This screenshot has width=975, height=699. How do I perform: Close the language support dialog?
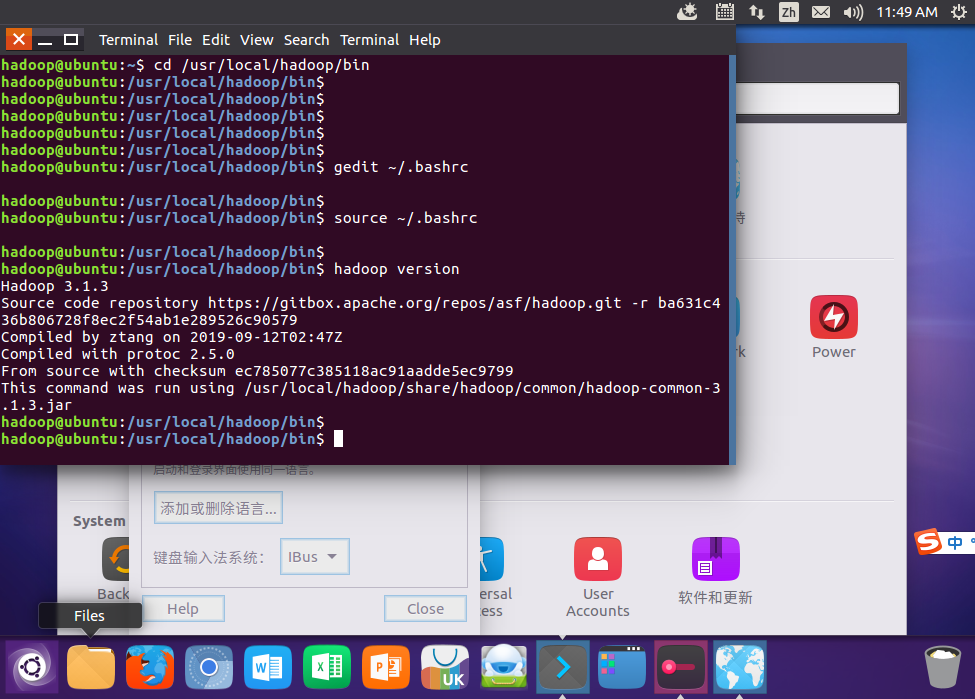(425, 609)
